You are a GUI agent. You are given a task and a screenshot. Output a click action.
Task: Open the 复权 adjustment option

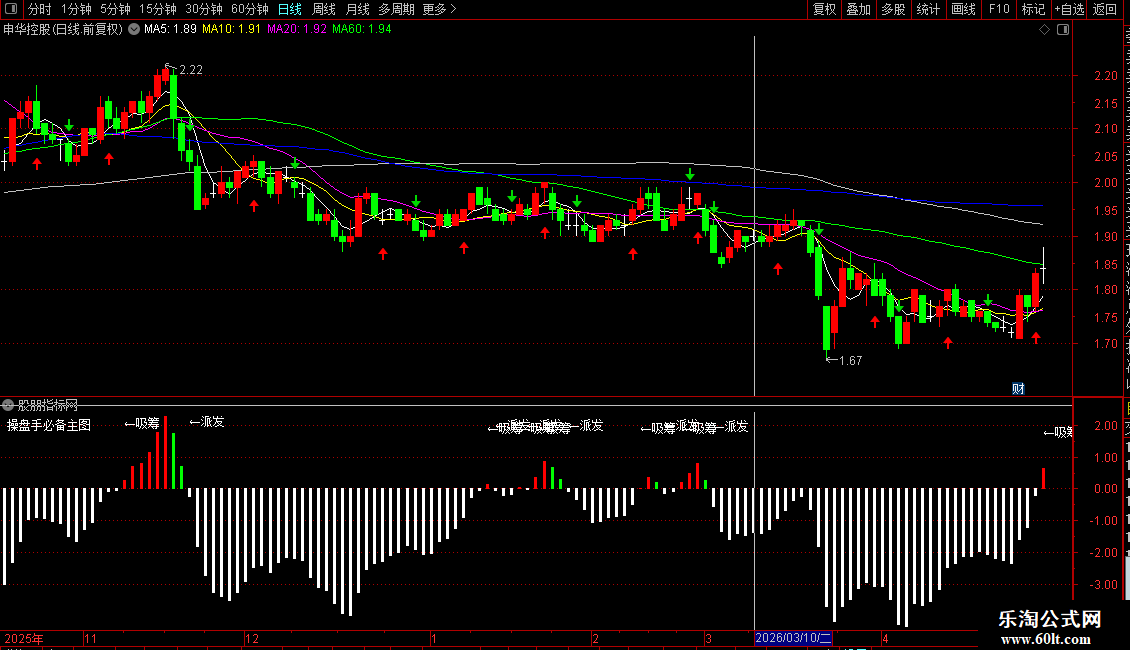(x=824, y=9)
